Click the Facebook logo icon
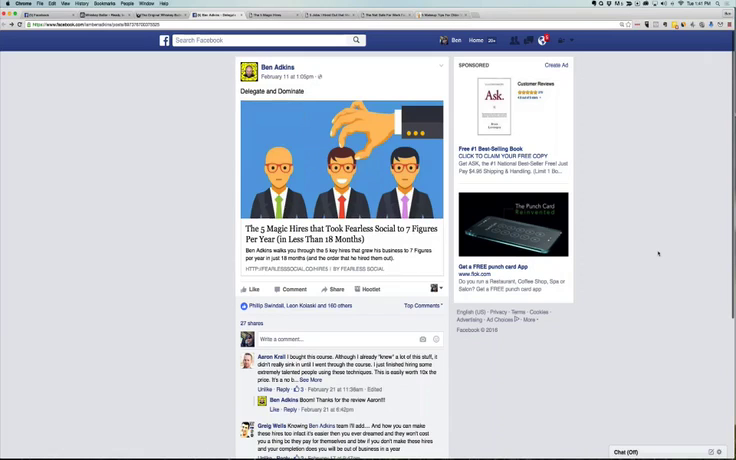The image size is (736, 460). pos(164,40)
